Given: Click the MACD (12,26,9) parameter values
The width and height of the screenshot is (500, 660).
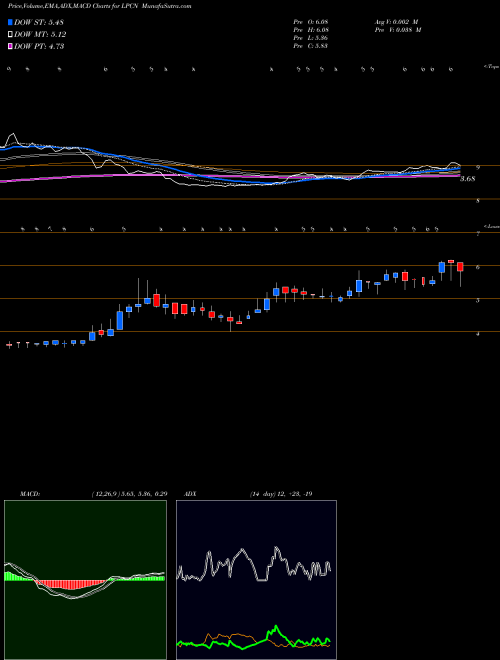Looking at the screenshot, I should [129, 493].
